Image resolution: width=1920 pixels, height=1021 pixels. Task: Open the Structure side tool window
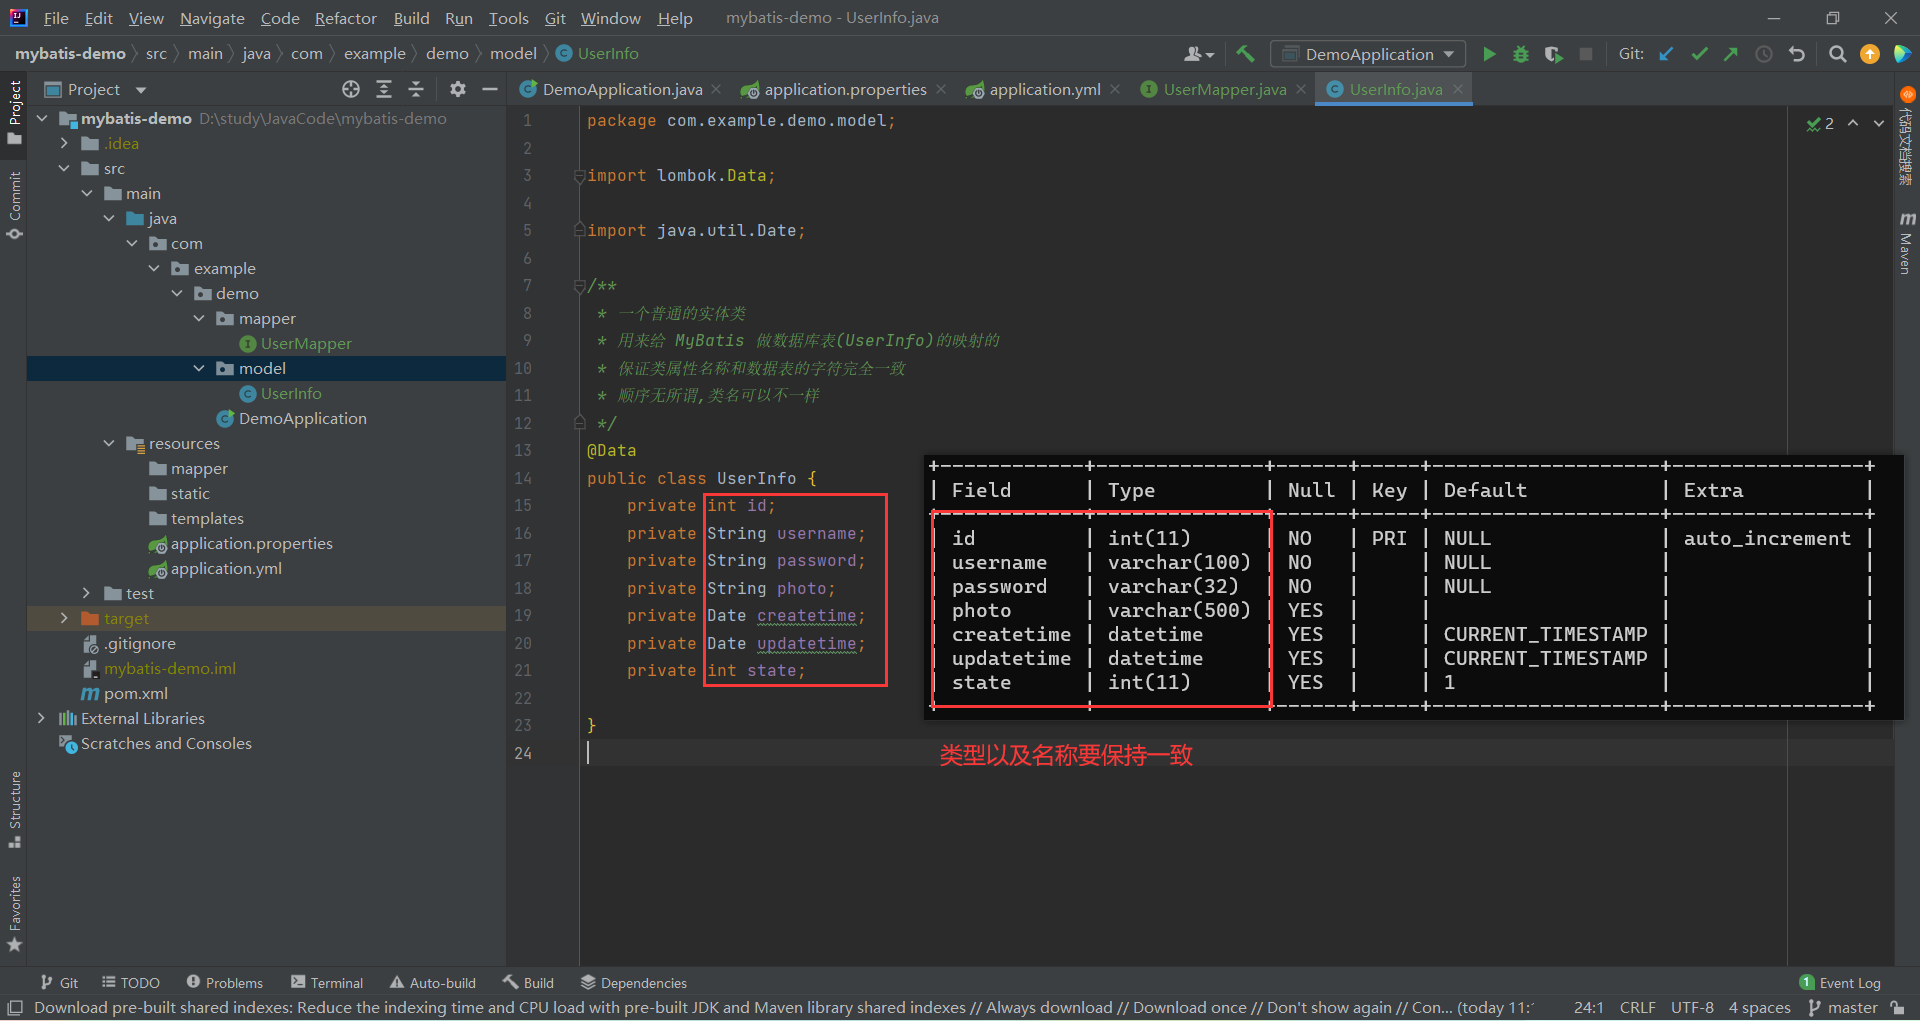[14, 810]
